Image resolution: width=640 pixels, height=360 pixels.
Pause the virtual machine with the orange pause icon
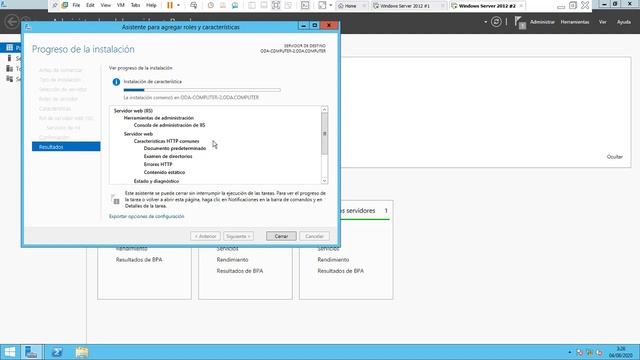170,5
